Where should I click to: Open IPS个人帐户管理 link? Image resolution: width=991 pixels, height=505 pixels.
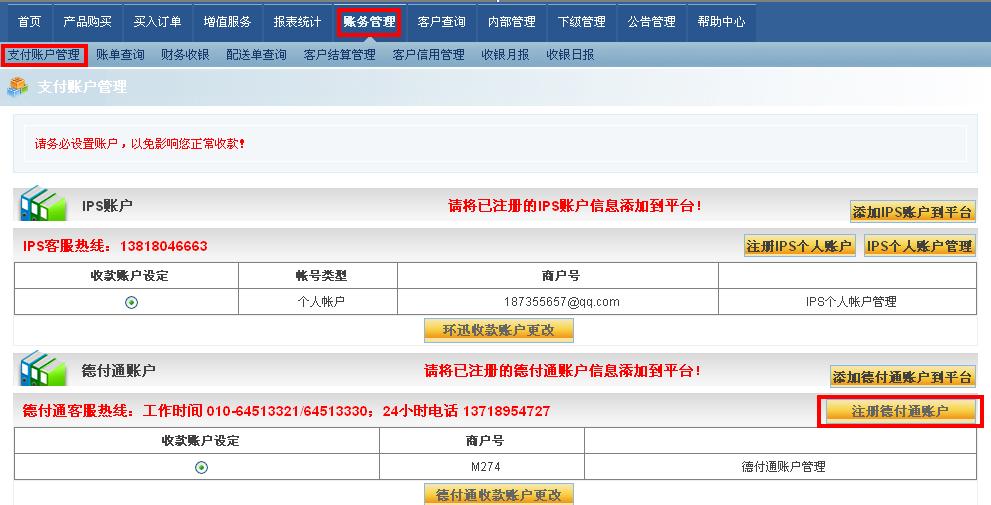point(851,302)
